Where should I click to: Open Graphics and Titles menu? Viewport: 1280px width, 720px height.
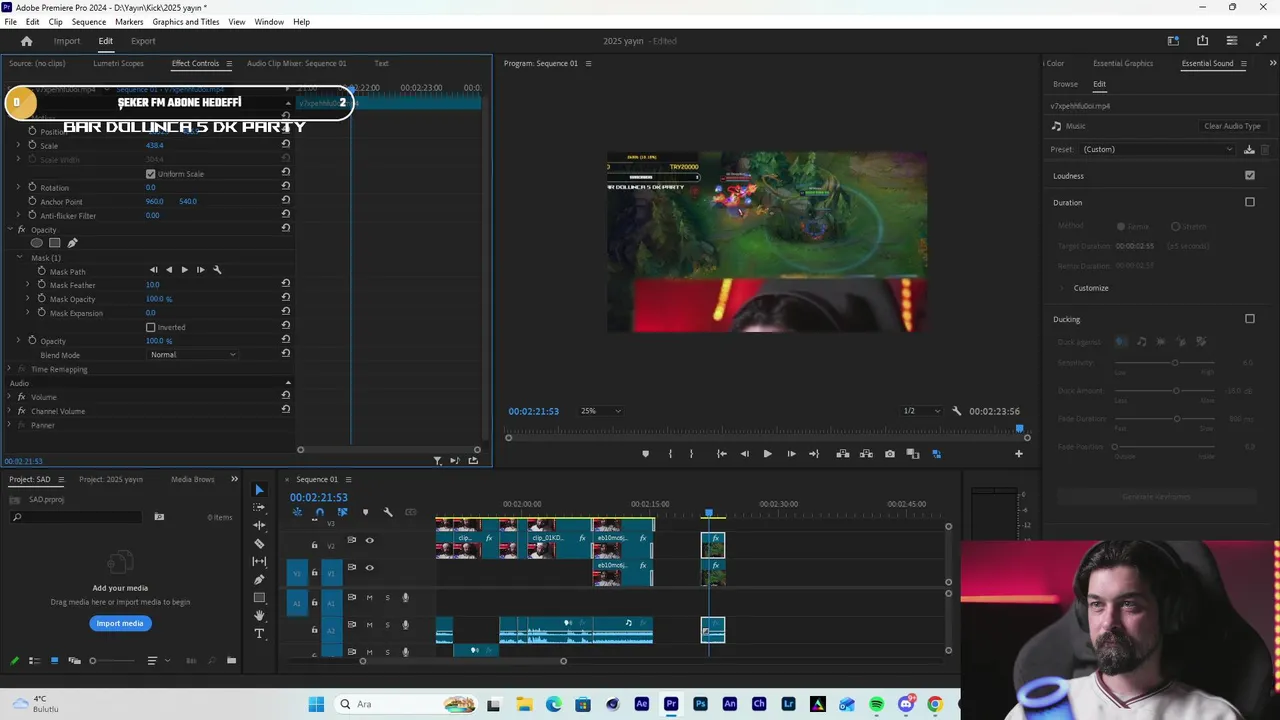186,22
